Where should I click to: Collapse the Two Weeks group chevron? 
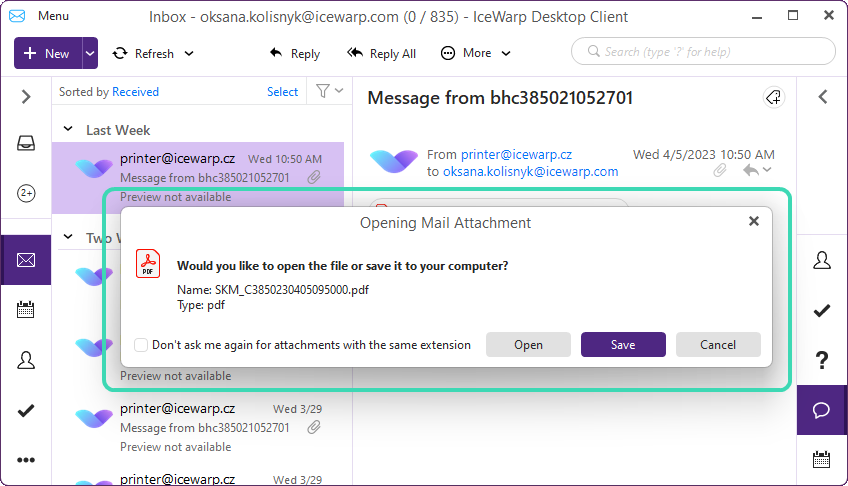point(68,237)
